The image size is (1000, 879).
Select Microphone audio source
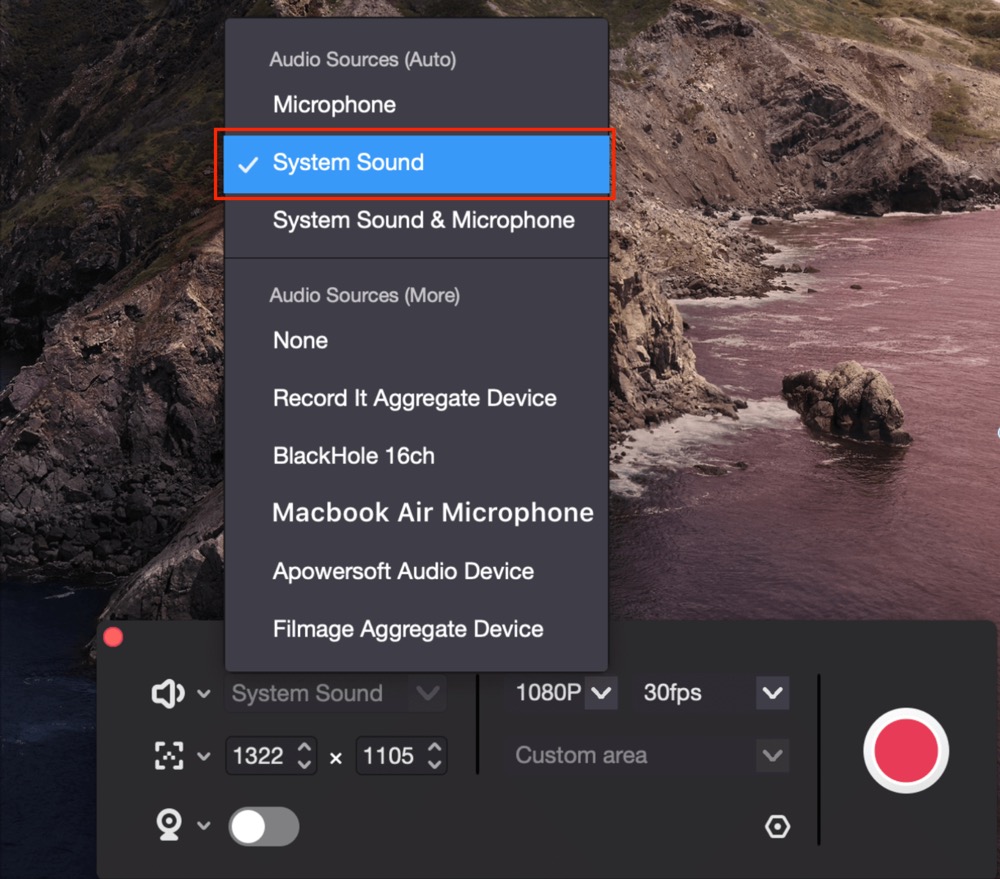(416, 105)
